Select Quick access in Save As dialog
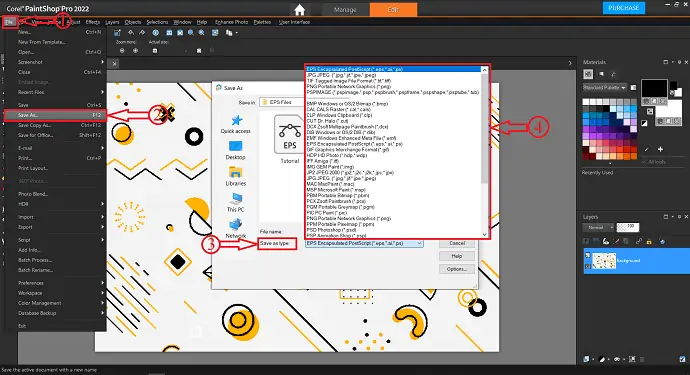This screenshot has width=690, height=375. pyautogui.click(x=235, y=124)
